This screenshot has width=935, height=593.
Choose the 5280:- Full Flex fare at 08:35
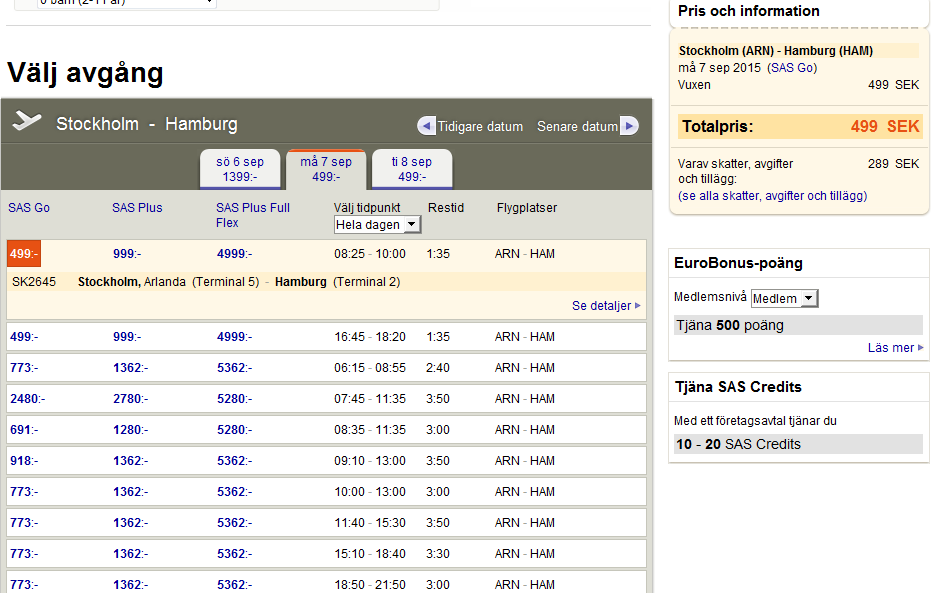coord(234,430)
